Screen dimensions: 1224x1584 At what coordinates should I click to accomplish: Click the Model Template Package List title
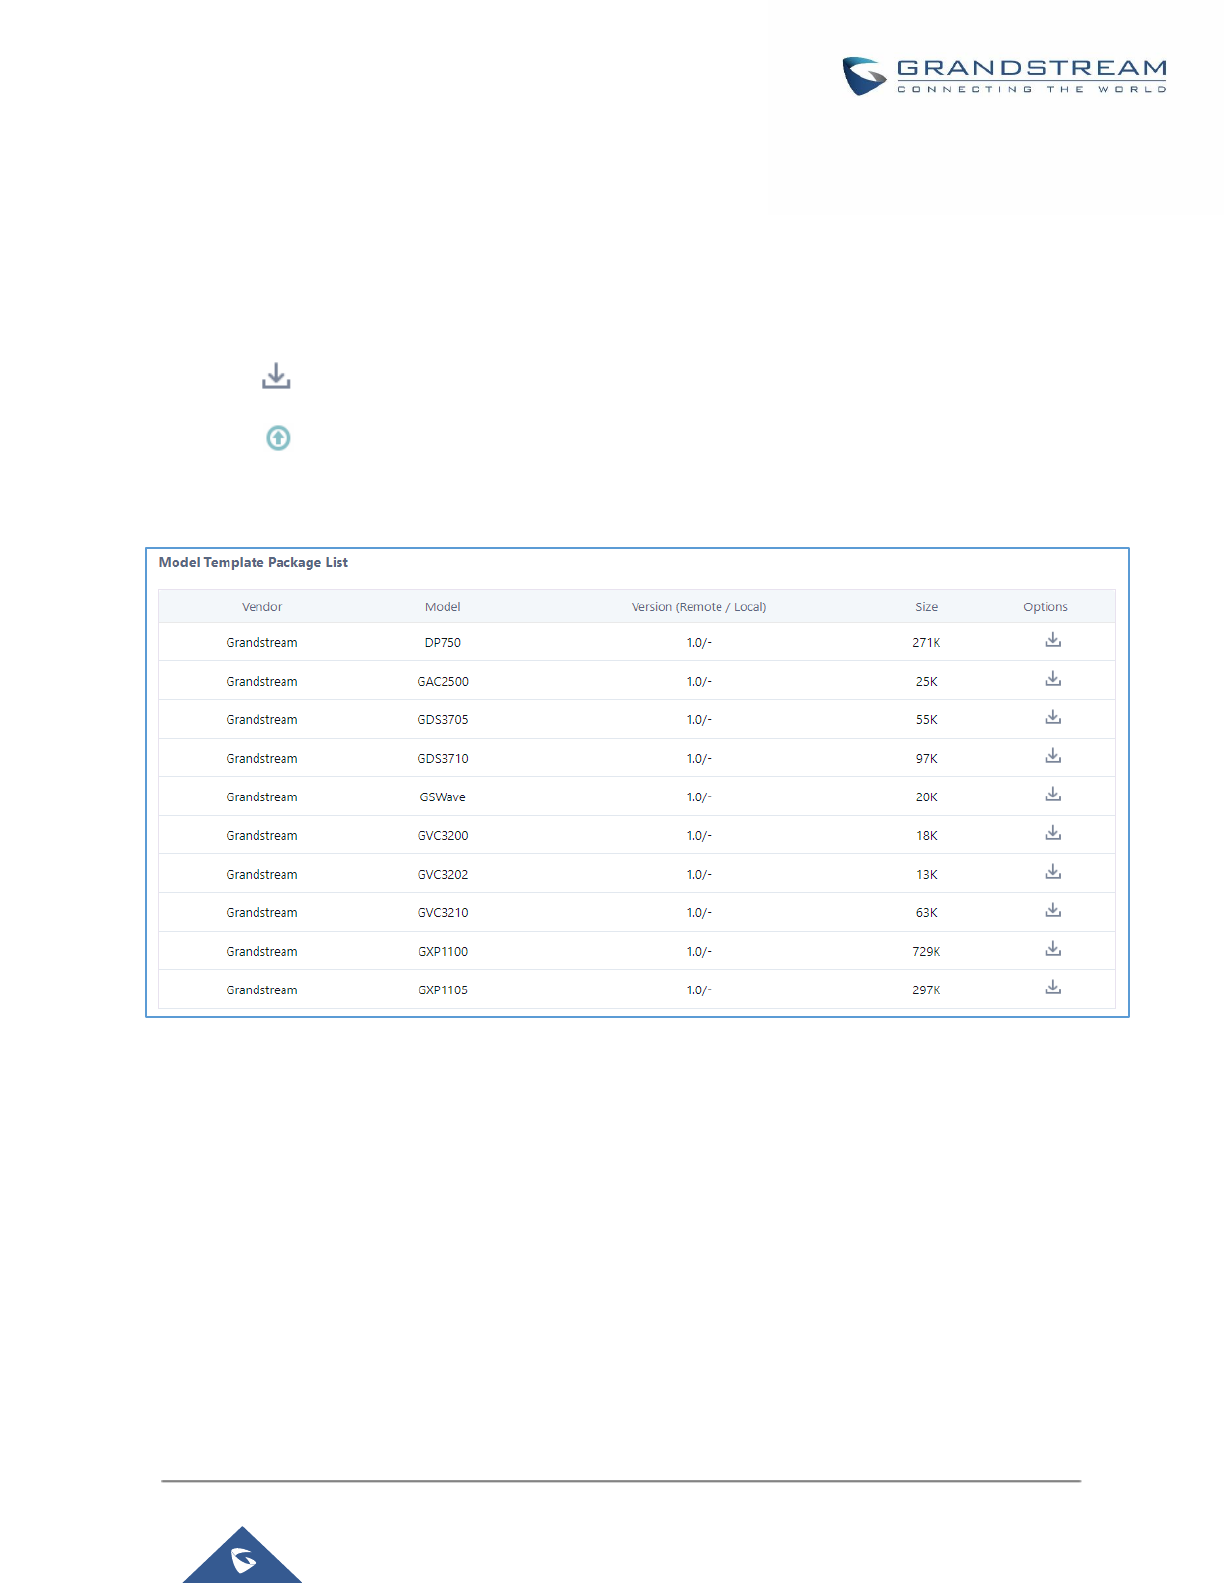[x=253, y=563]
